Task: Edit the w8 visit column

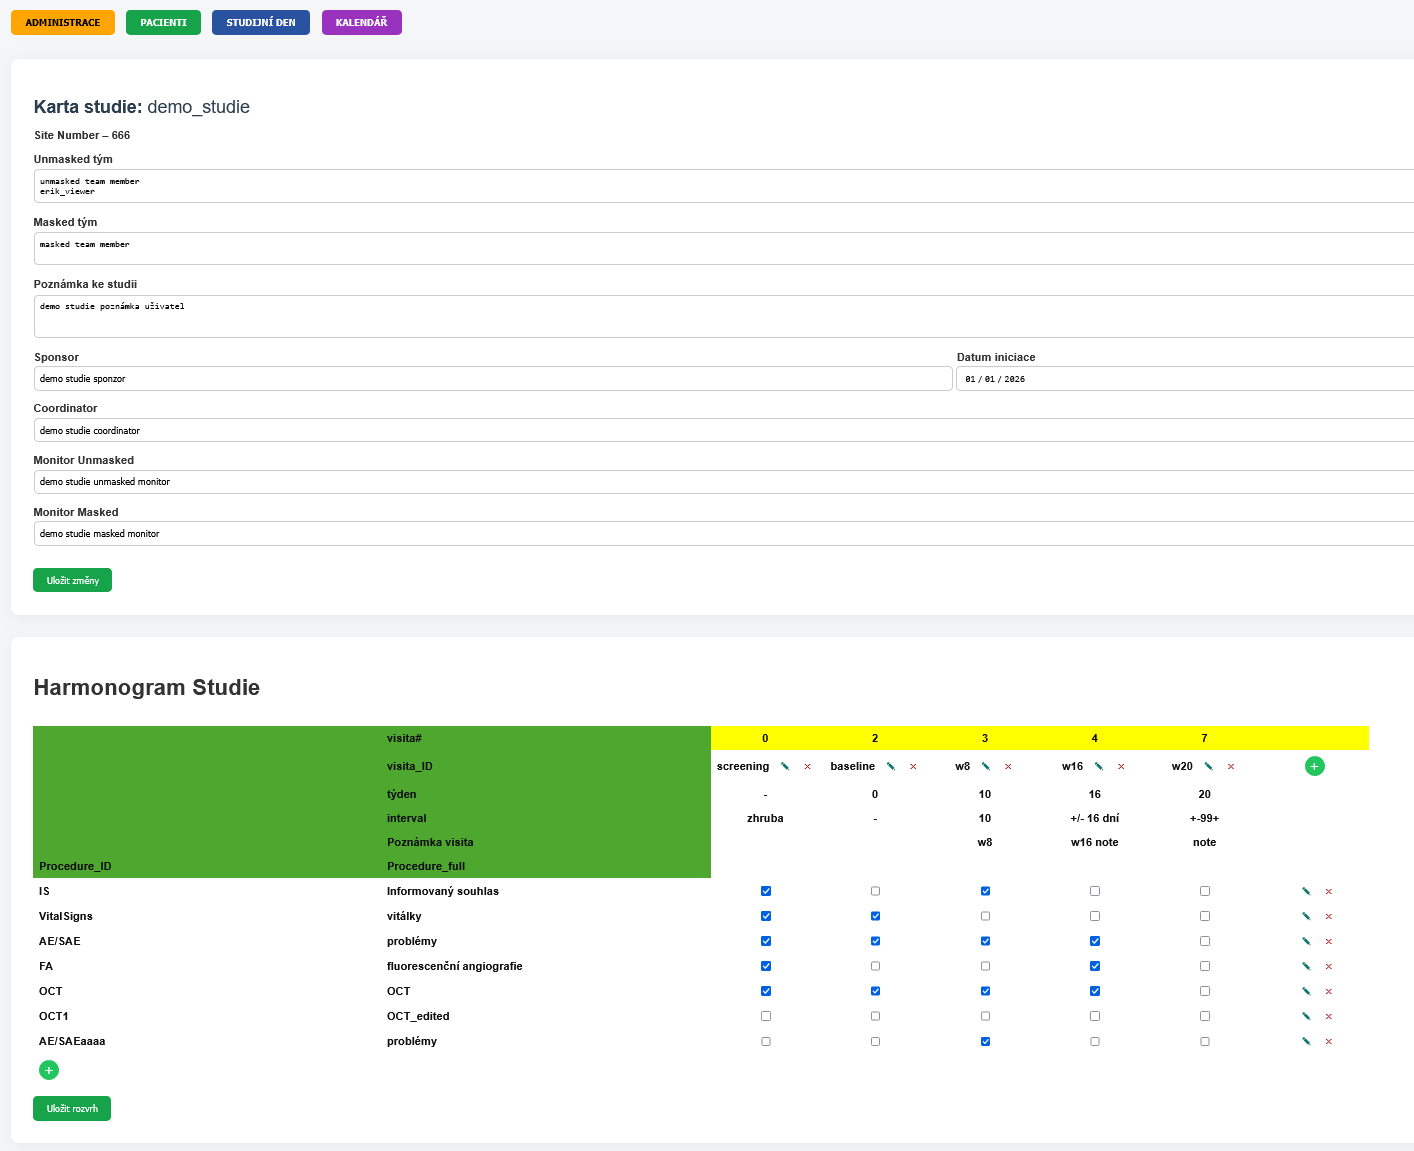Action: point(986,766)
